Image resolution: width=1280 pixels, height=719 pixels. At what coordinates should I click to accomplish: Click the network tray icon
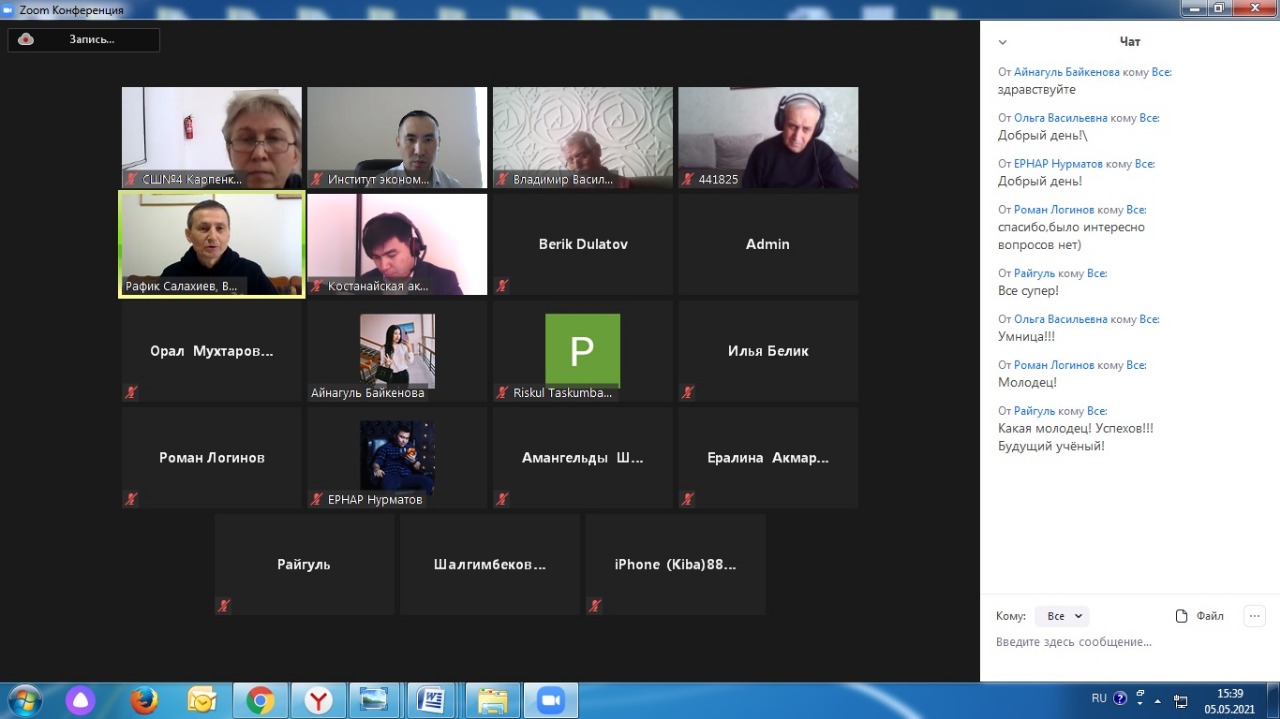coord(1180,701)
